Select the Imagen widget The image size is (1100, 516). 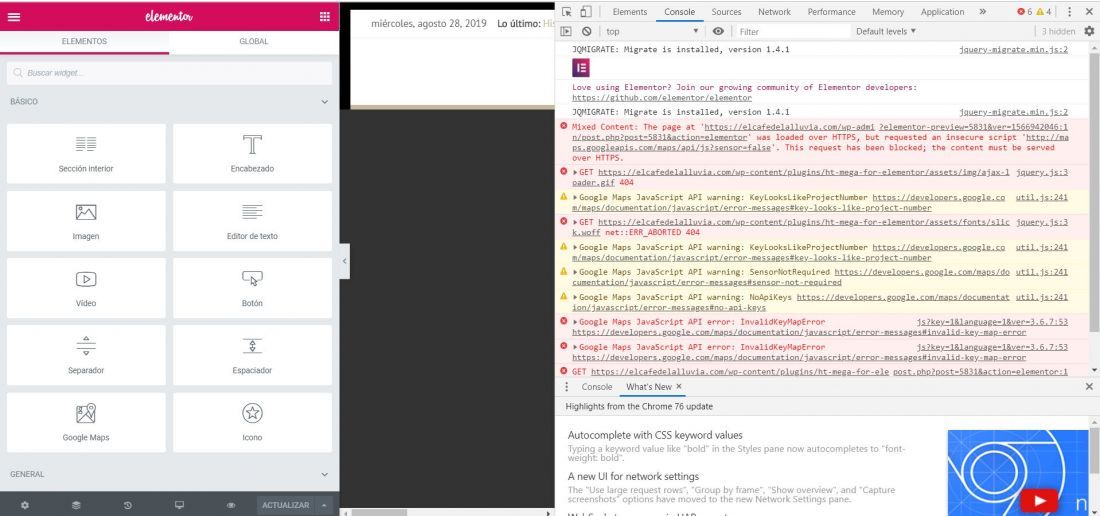(86, 221)
